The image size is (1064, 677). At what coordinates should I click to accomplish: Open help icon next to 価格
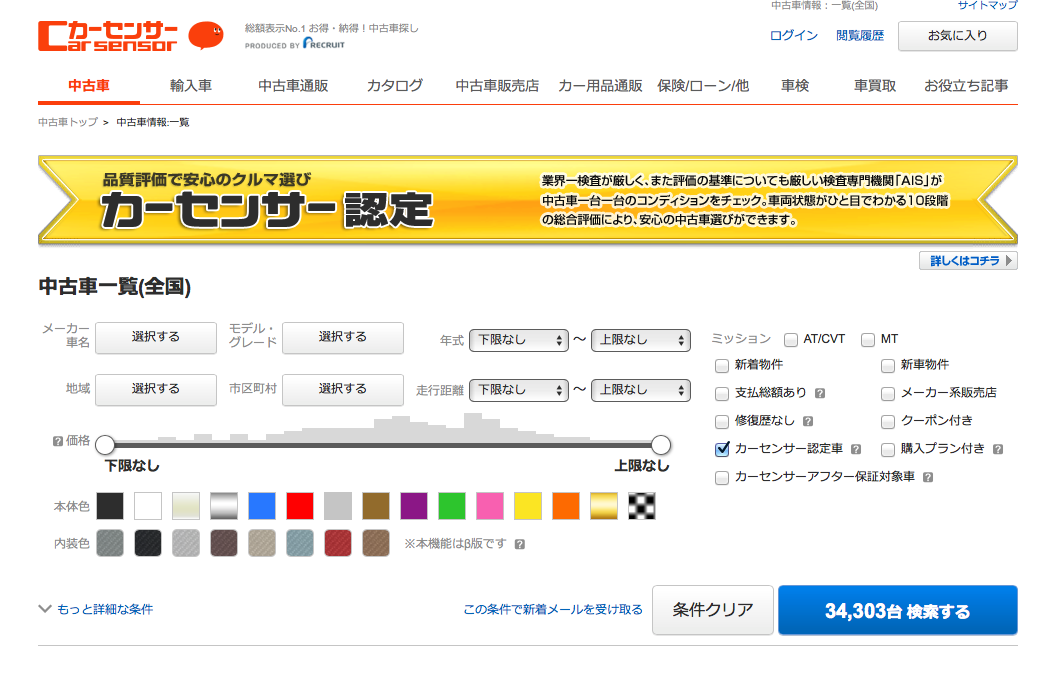click(58, 442)
